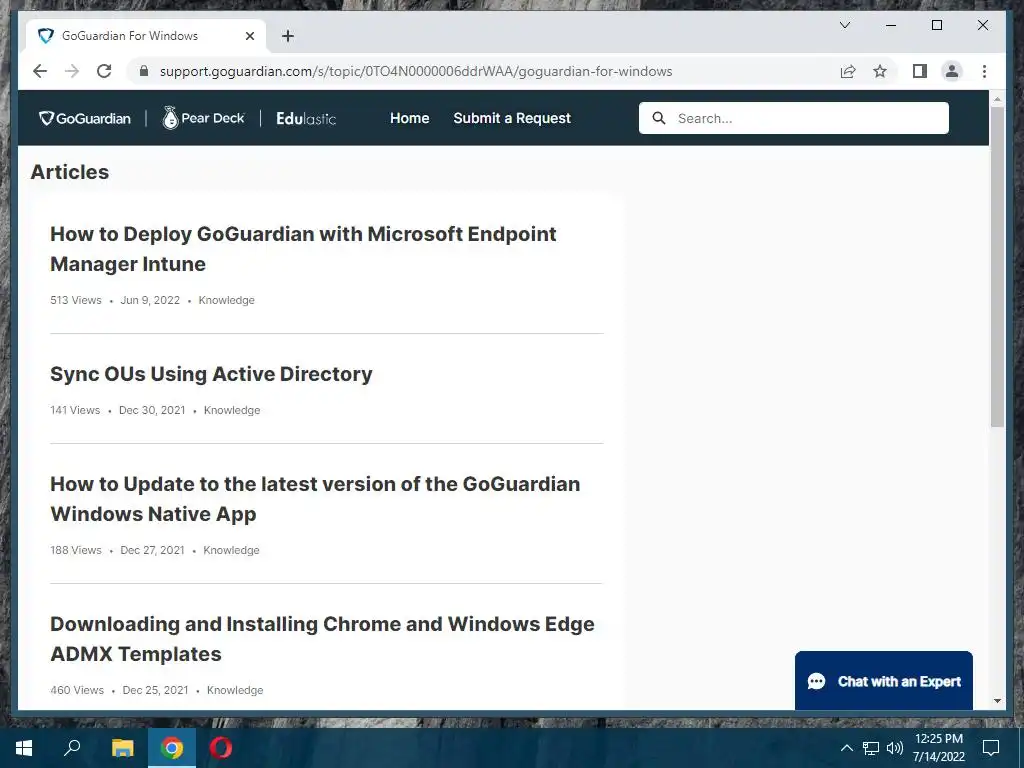Click the 'Jun 9, 2022' date

tap(150, 300)
